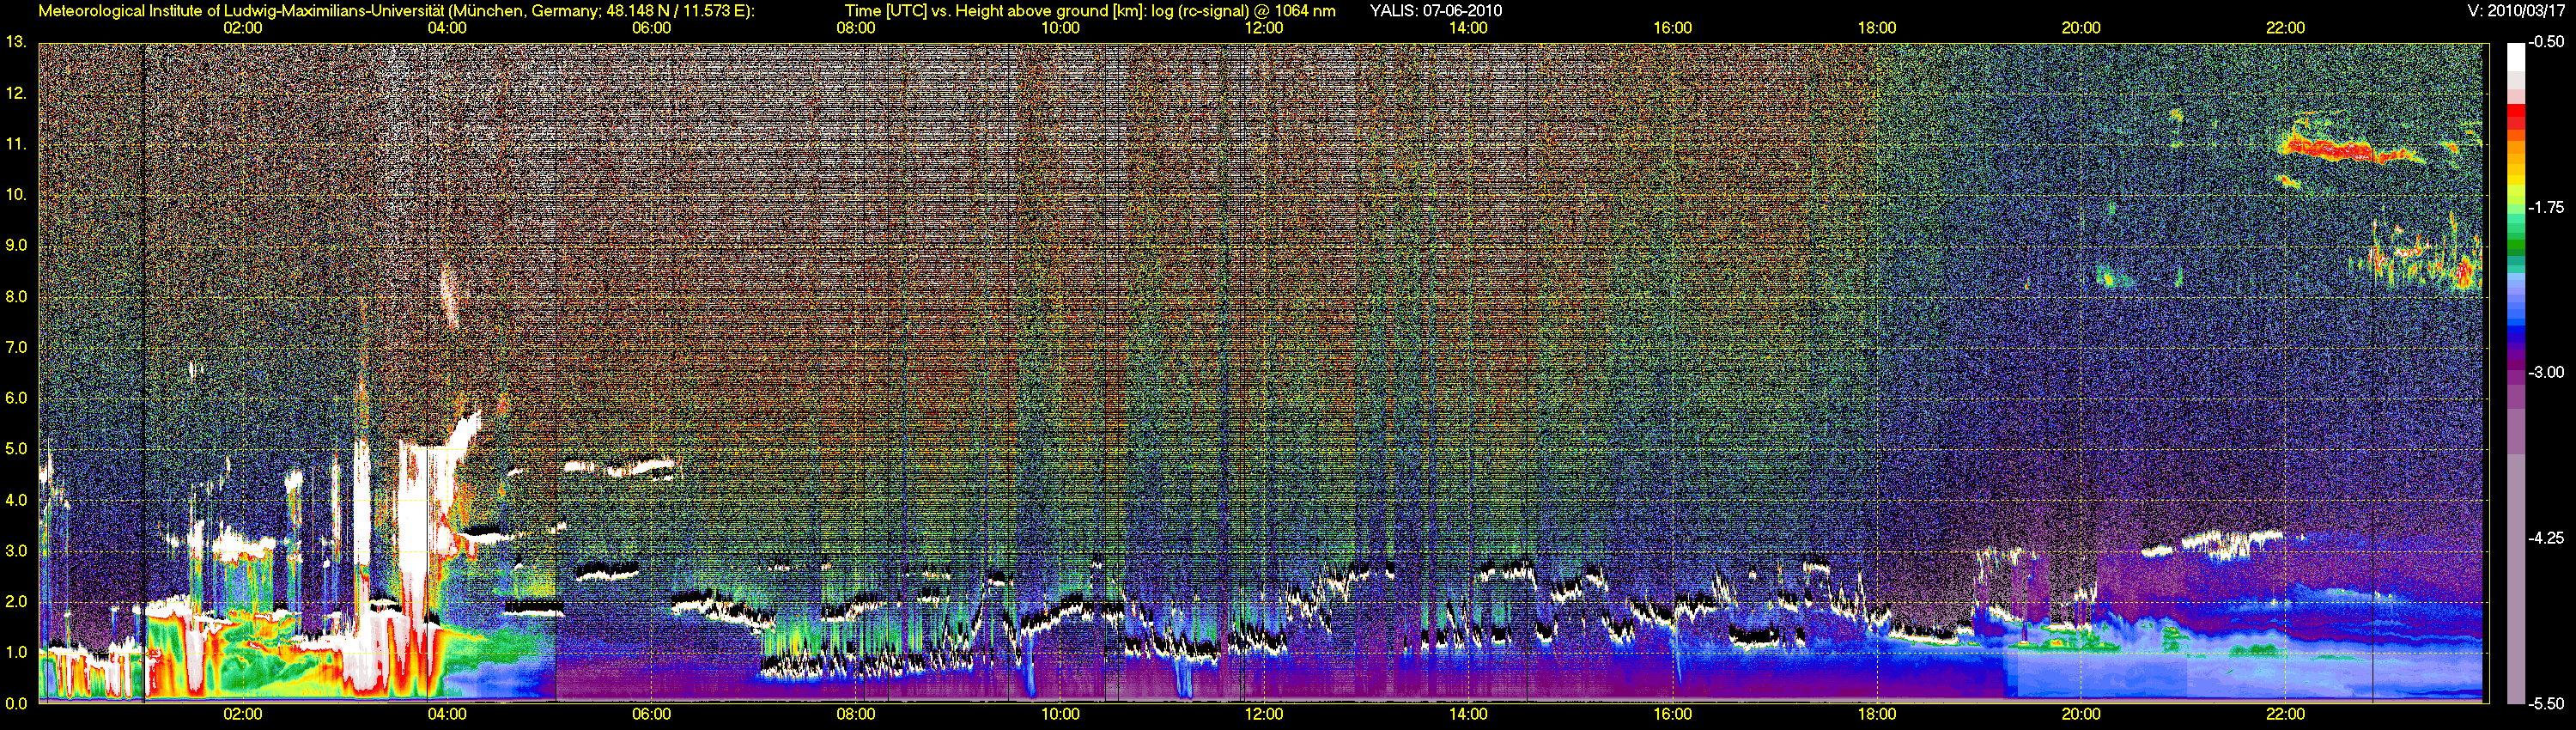Click the '14:00' label on the top time axis

pyautogui.click(x=1468, y=28)
